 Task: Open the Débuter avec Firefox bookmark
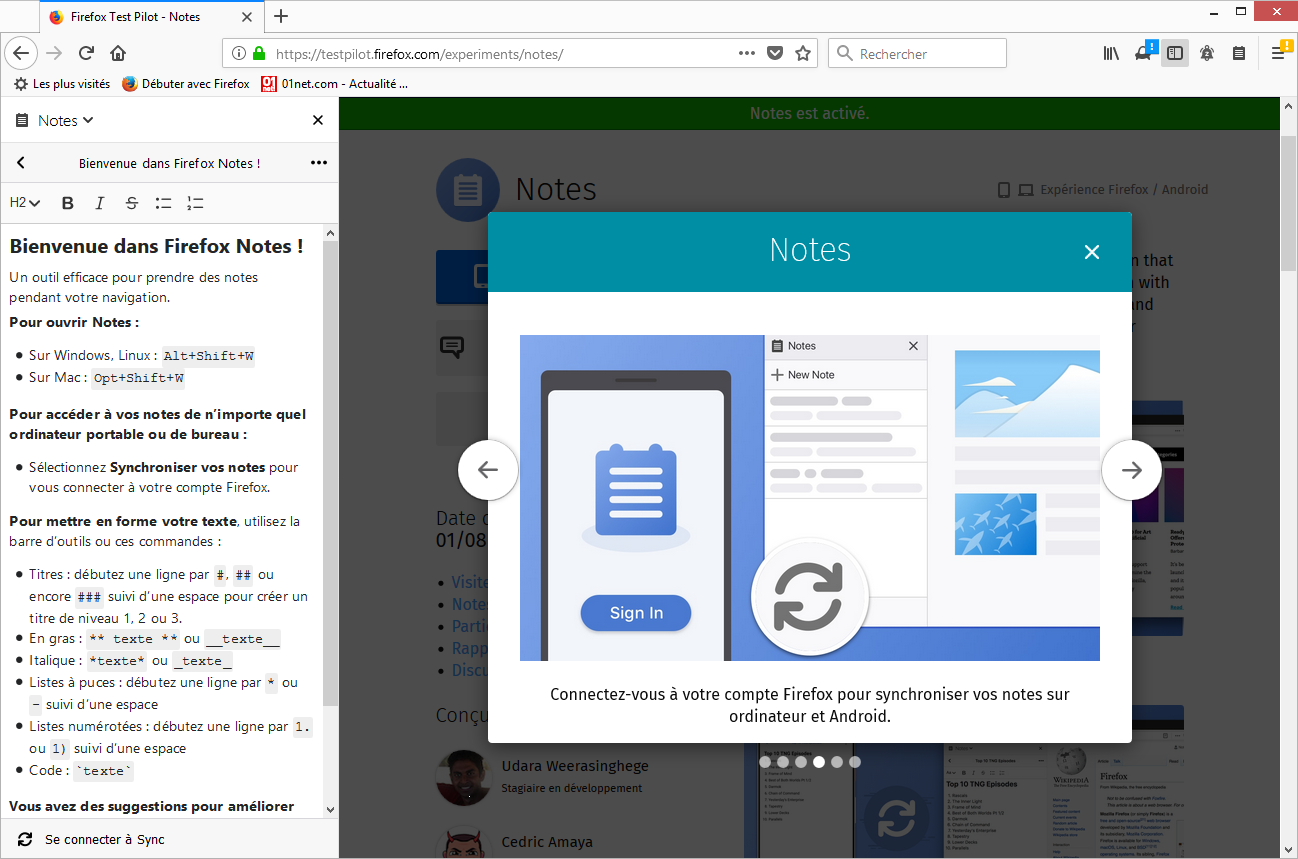pyautogui.click(x=186, y=84)
